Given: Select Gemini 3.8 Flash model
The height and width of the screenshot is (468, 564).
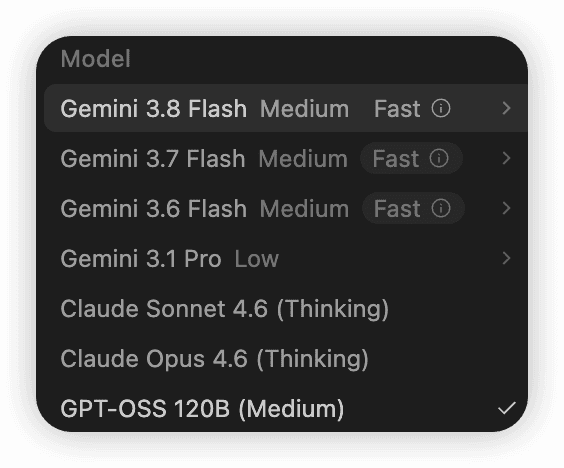Looking at the screenshot, I should [286, 108].
